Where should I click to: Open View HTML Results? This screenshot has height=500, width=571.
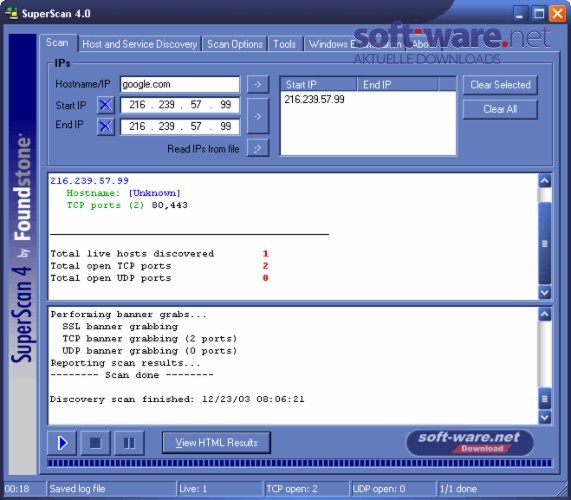pos(216,442)
